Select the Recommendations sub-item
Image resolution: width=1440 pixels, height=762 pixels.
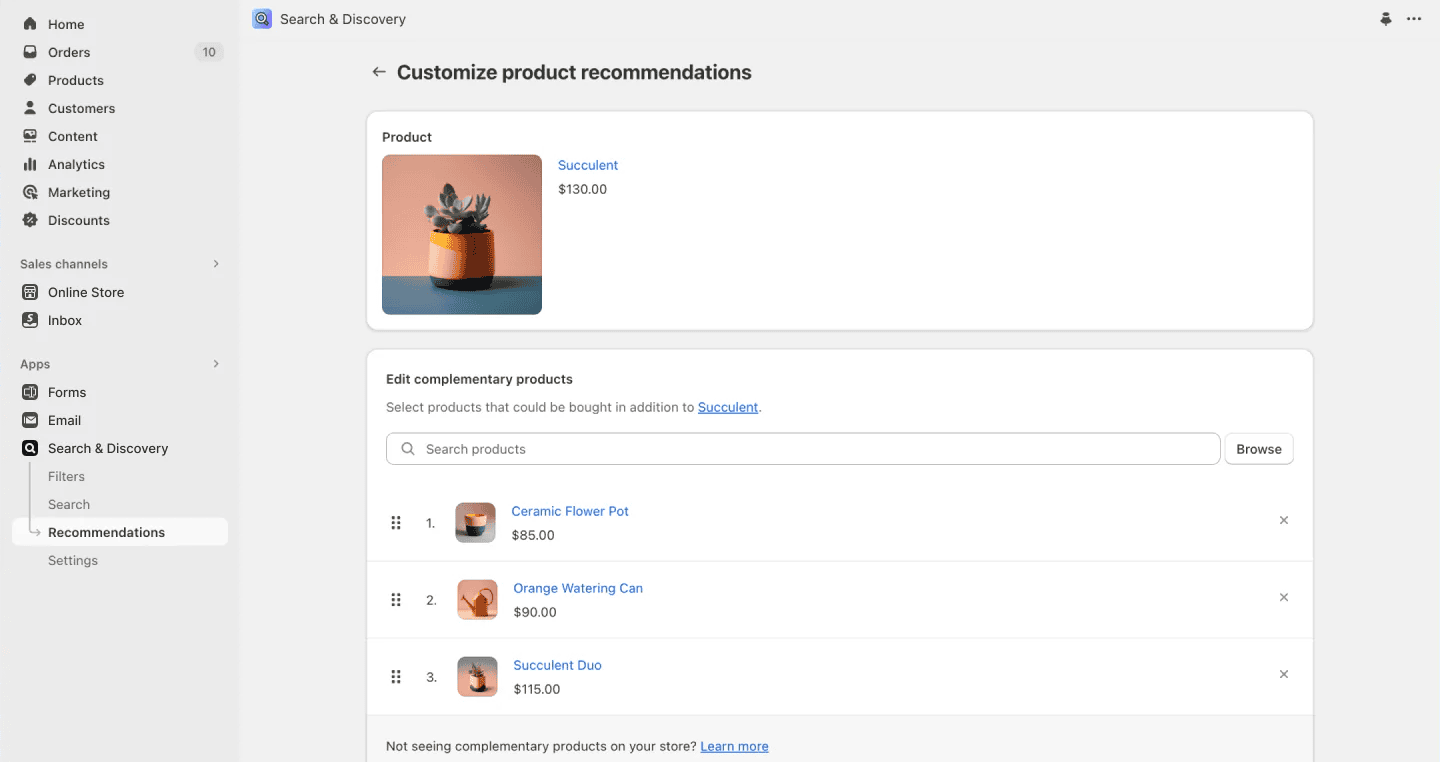(120, 532)
